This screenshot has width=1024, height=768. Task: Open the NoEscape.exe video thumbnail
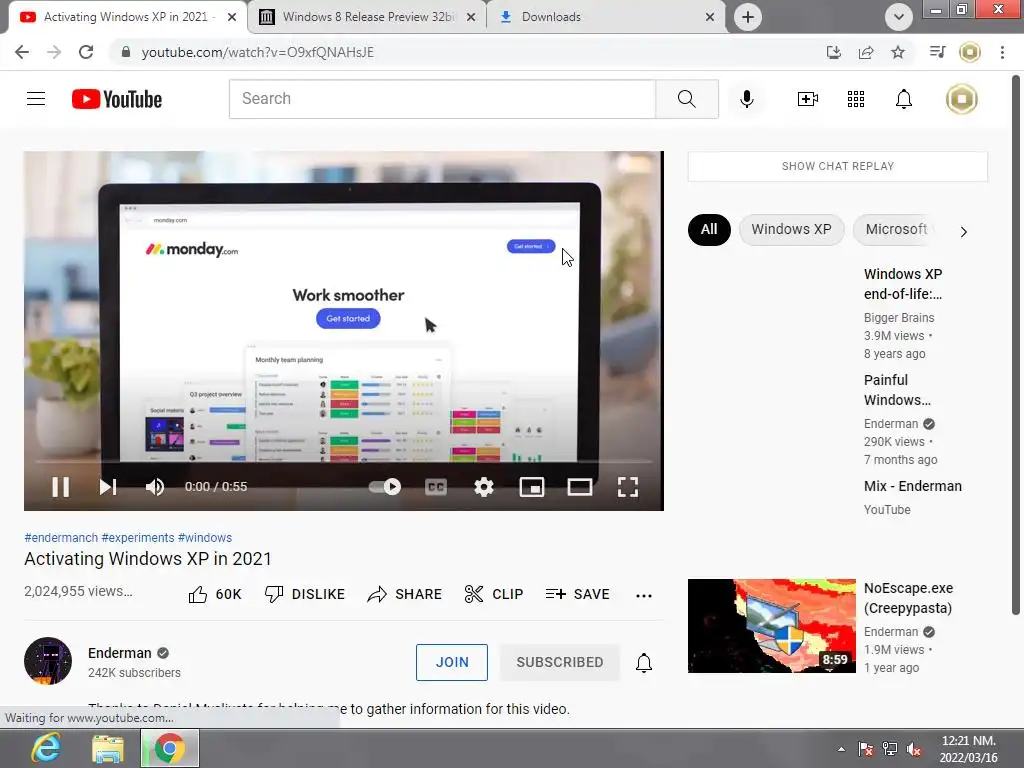pos(771,626)
